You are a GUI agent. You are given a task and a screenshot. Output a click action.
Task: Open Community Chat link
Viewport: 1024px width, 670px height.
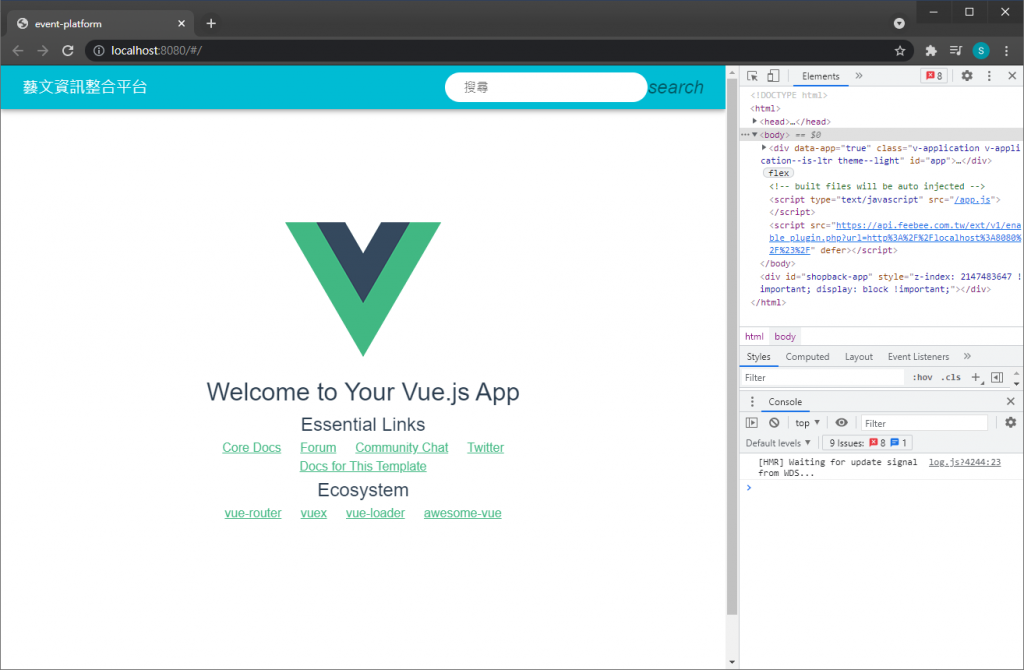(x=402, y=447)
